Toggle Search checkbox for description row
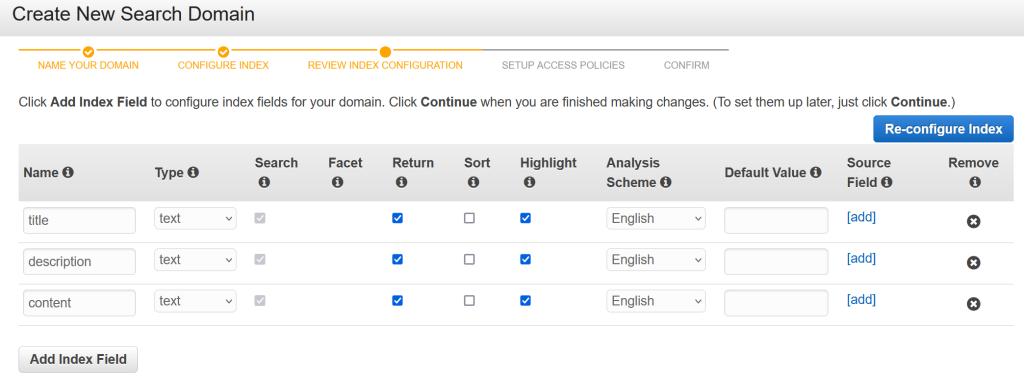This screenshot has width=1024, height=384. 260,259
